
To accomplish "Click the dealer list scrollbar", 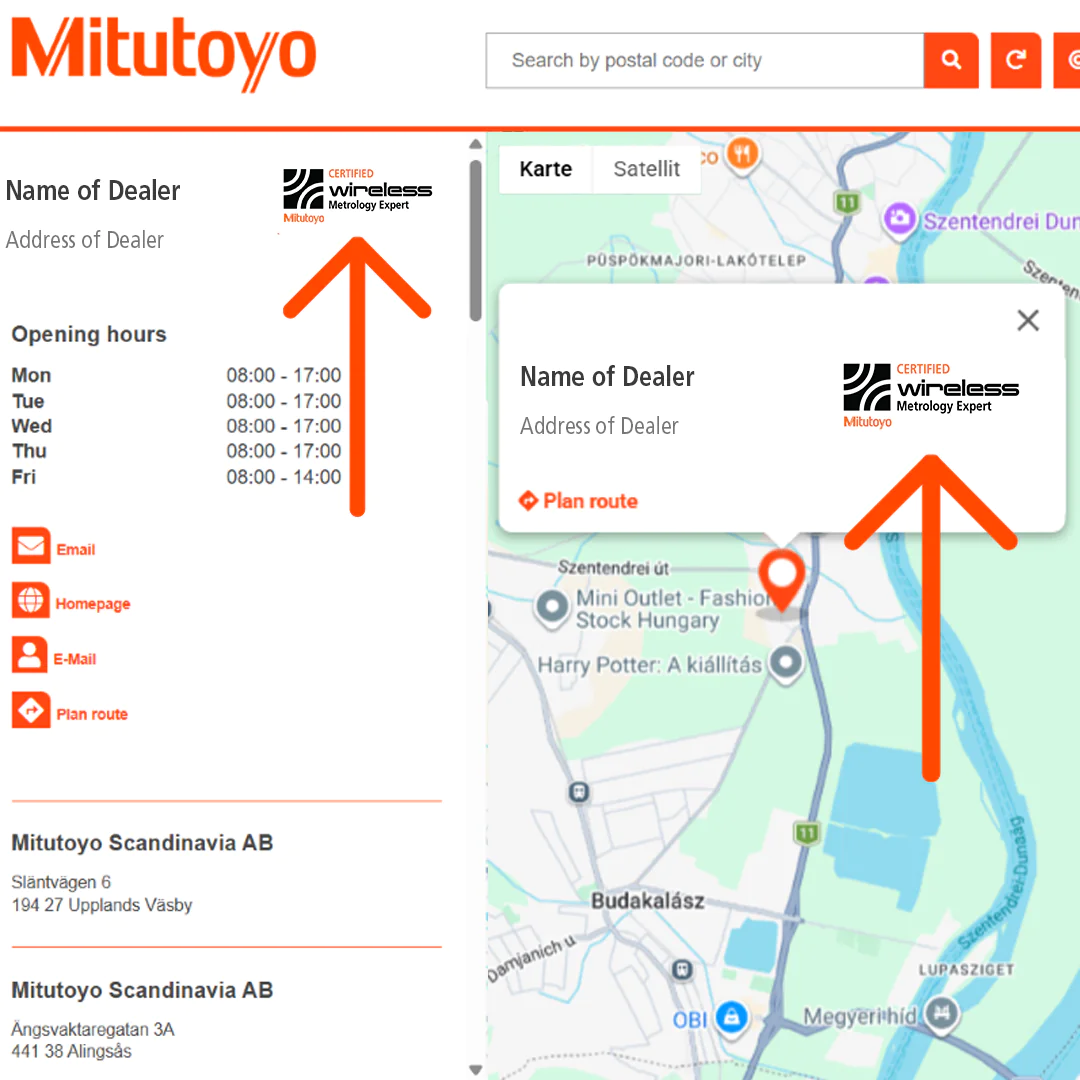I will [x=476, y=240].
